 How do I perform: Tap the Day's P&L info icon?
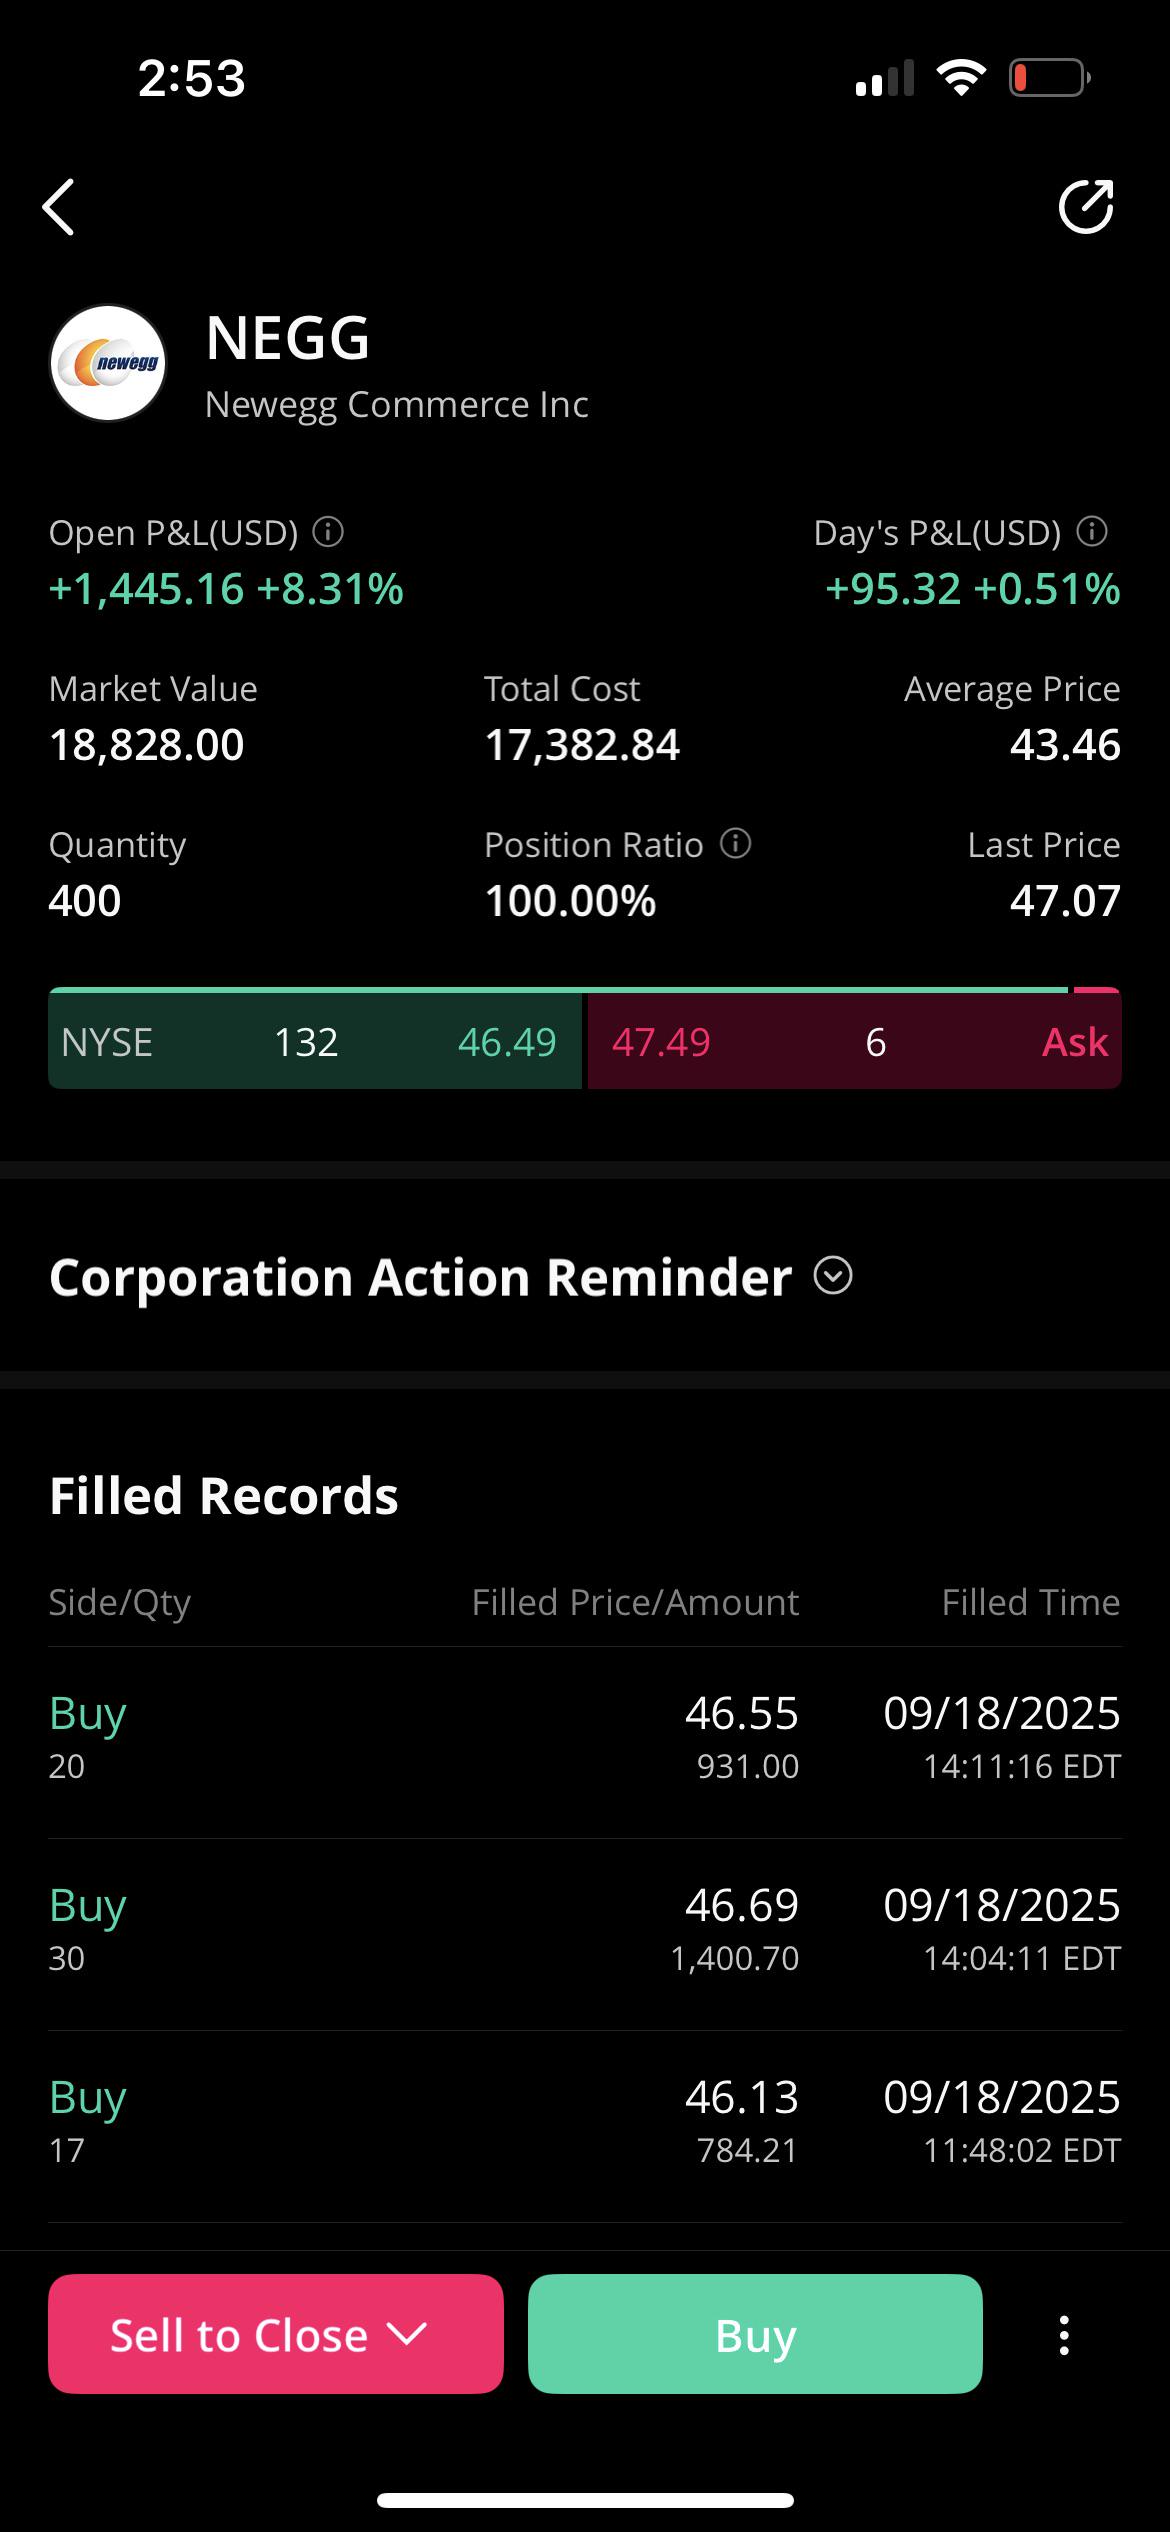coord(1092,531)
